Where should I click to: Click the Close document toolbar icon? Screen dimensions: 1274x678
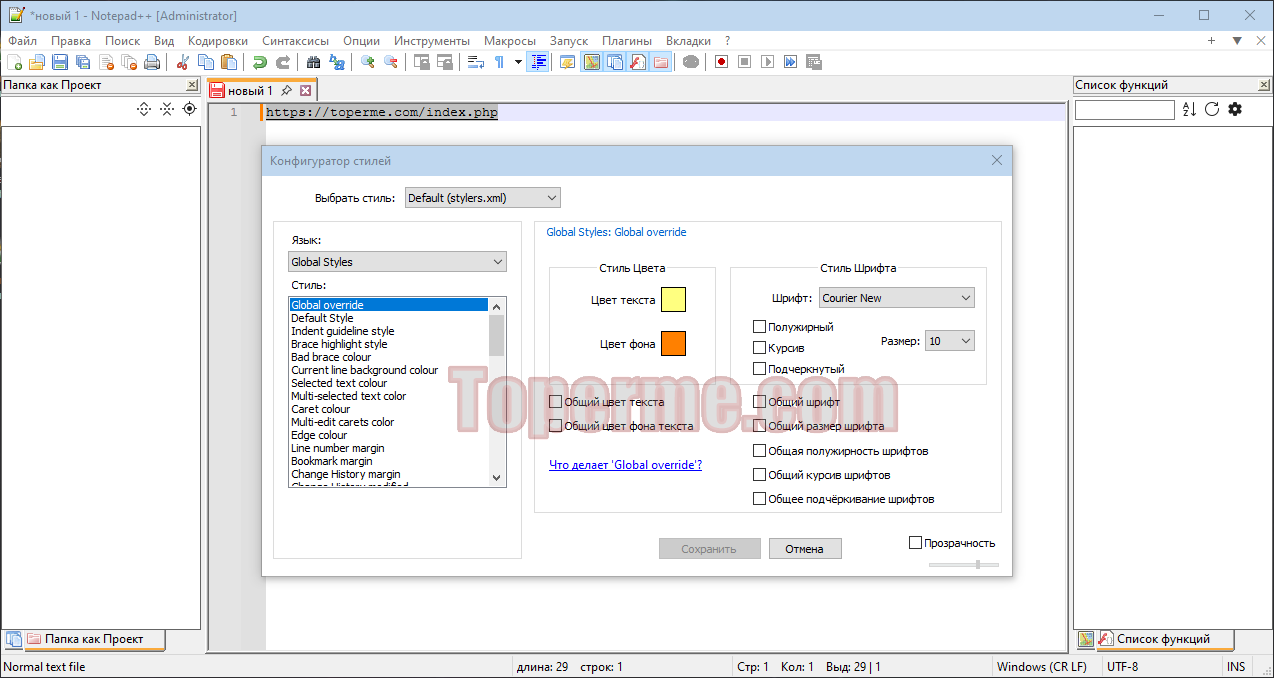[x=106, y=62]
